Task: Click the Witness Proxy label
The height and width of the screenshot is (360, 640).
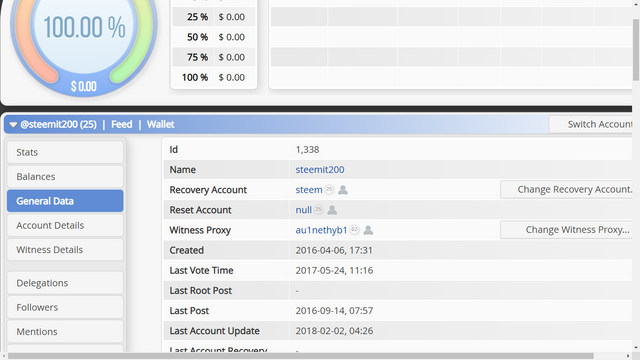Action: 200,230
